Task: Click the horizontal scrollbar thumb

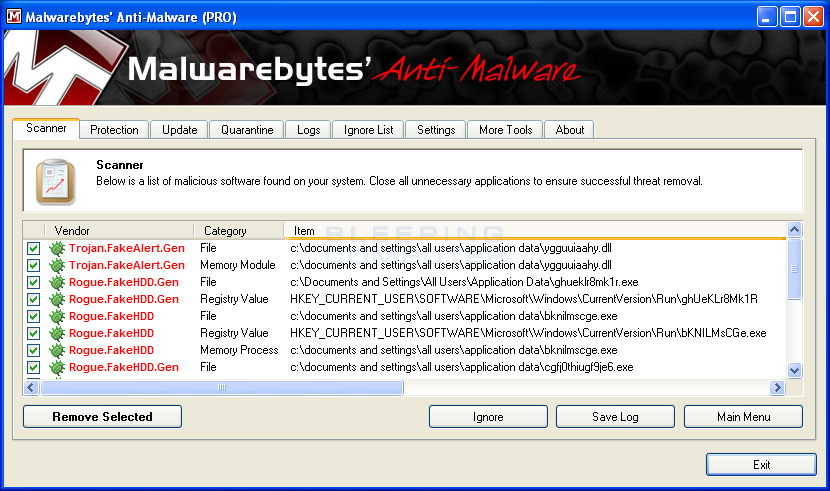Action: 222,388
